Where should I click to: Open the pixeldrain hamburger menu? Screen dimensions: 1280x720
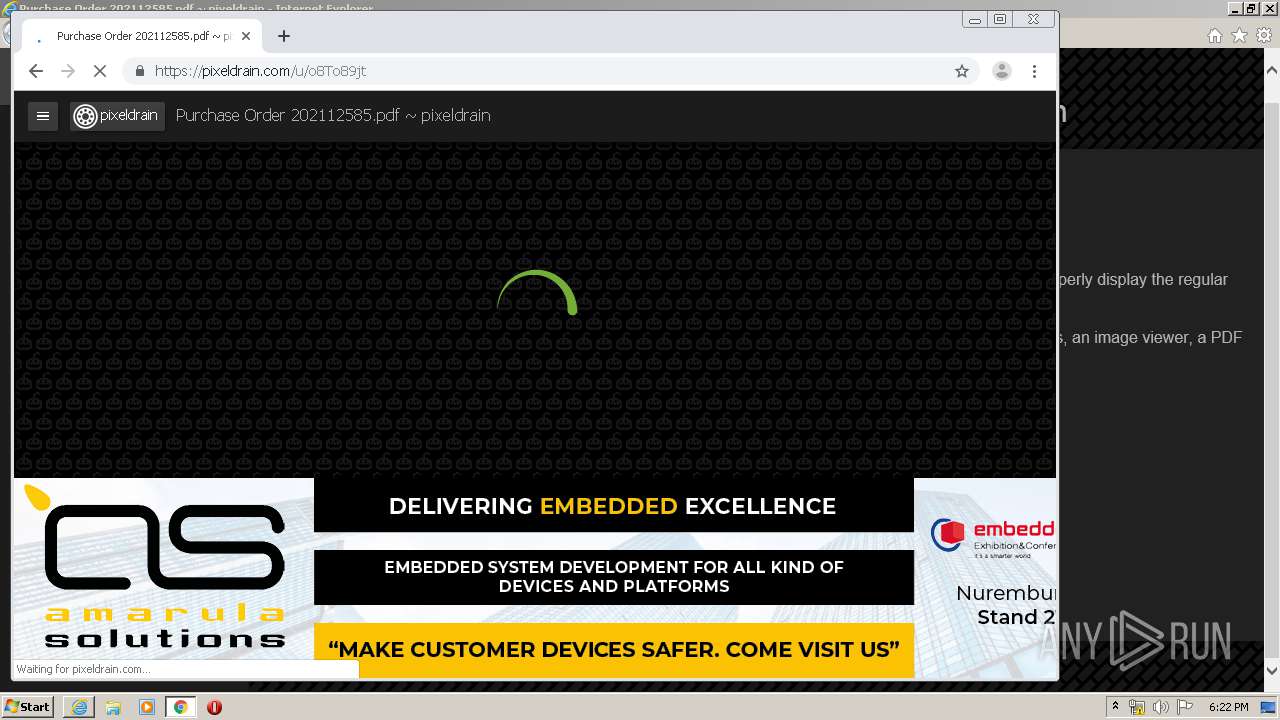pos(43,116)
